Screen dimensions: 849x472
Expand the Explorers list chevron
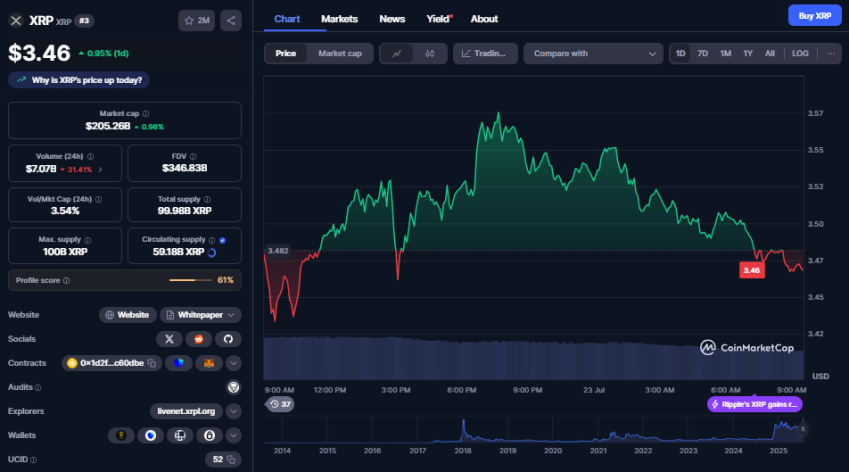click(233, 411)
